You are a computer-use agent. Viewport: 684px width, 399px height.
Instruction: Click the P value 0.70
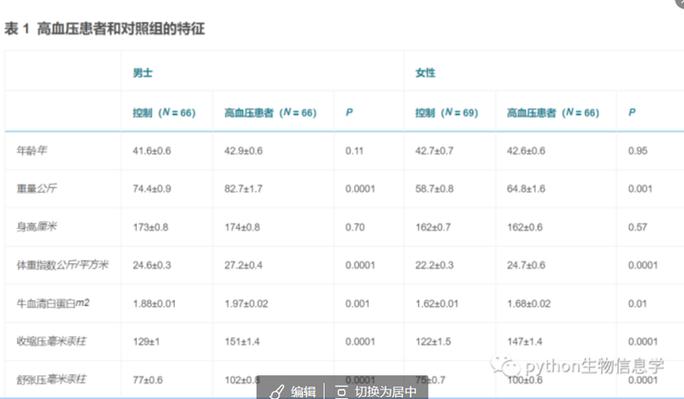coord(355,227)
